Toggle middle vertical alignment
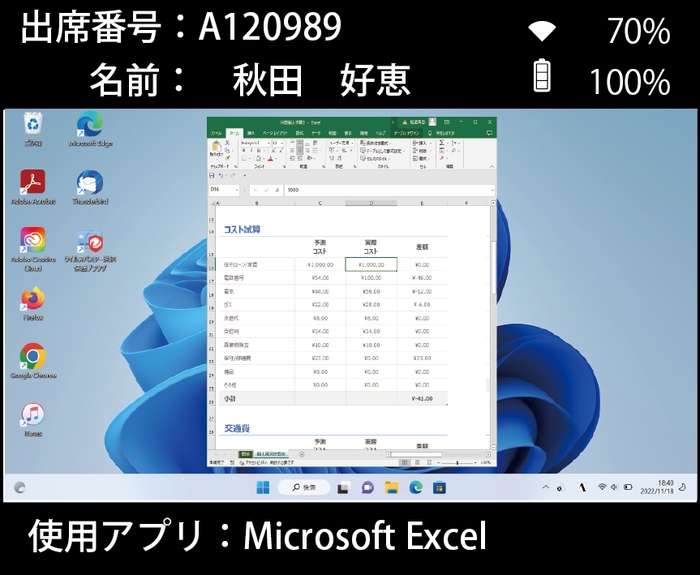The width and height of the screenshot is (700, 575). (300, 143)
